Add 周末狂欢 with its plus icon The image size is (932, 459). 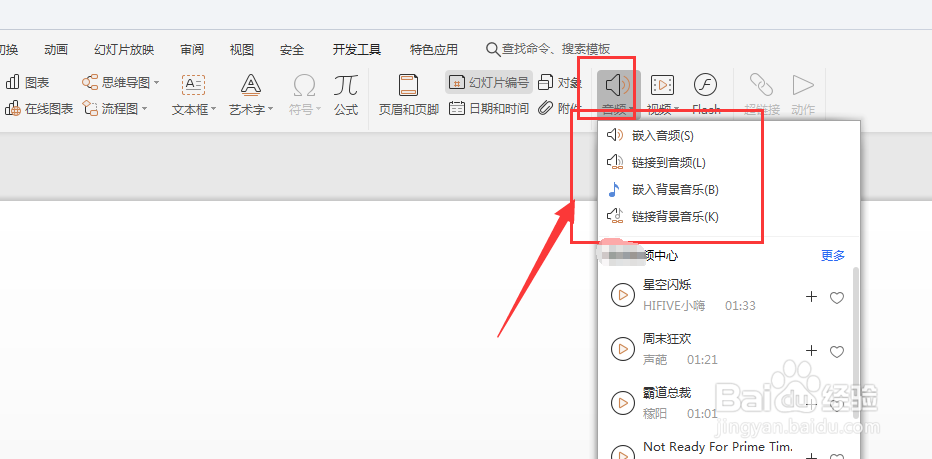tap(811, 351)
